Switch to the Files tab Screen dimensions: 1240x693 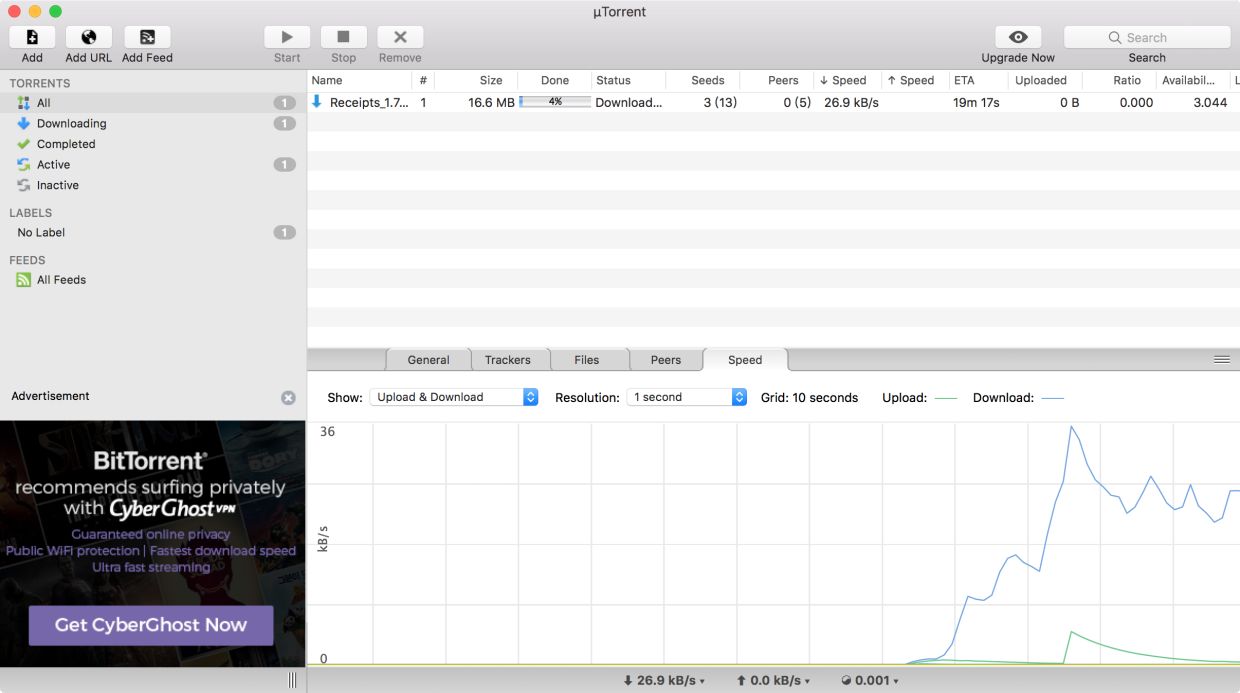587,360
